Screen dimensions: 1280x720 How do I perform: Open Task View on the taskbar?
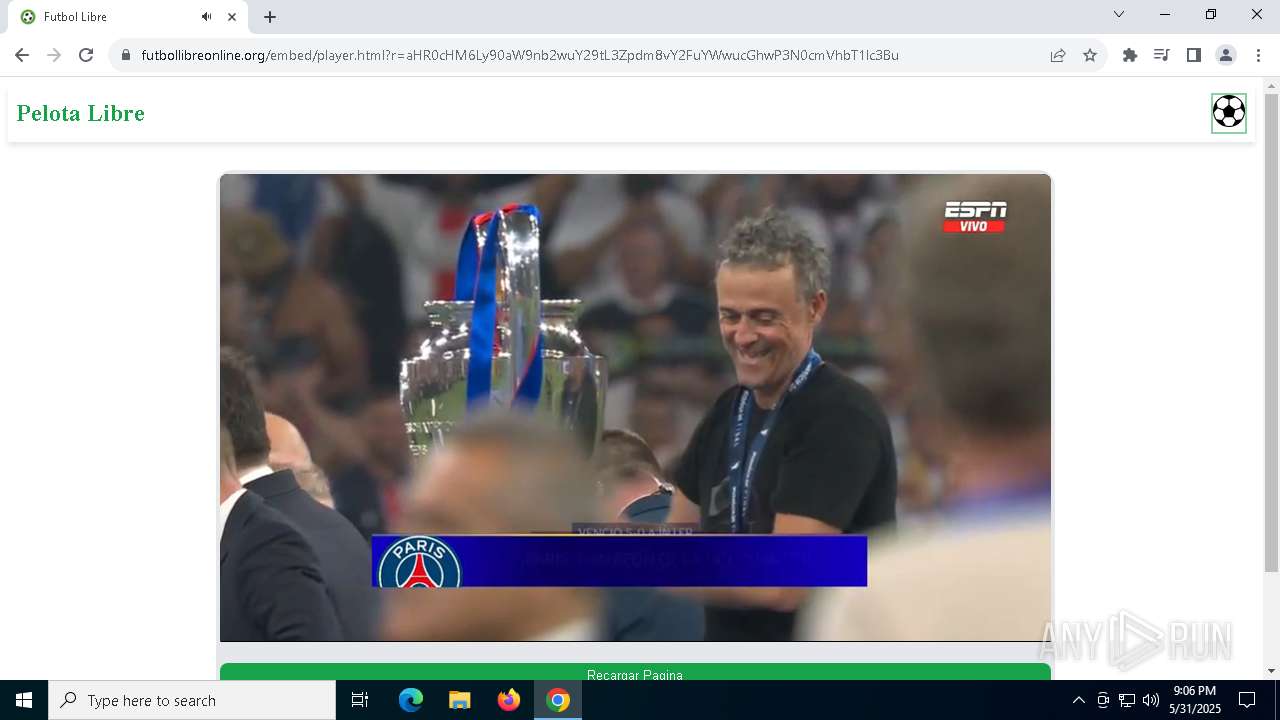tap(360, 700)
